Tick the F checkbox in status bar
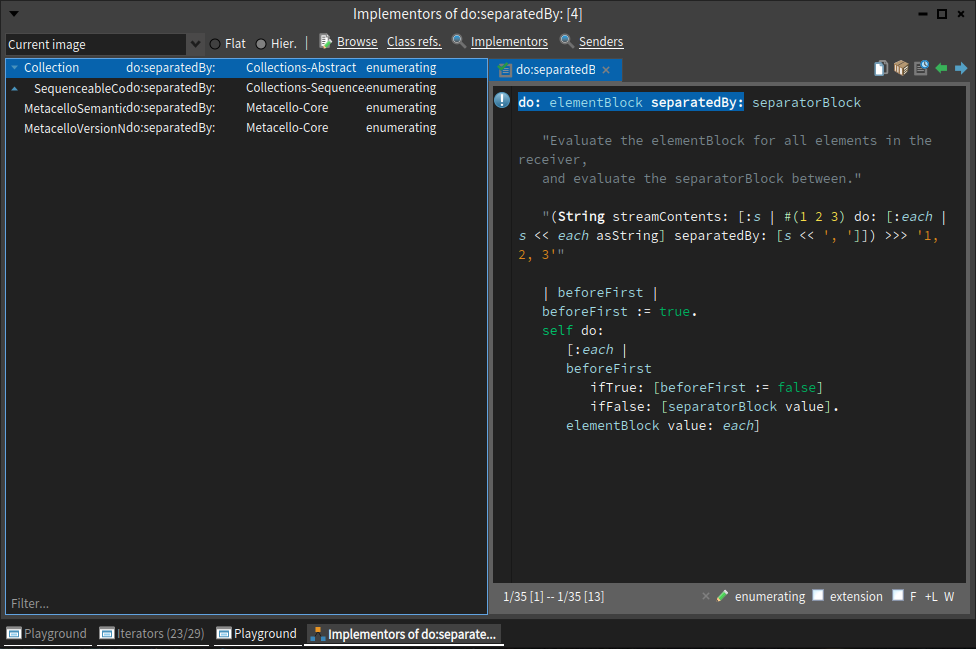 (x=897, y=596)
